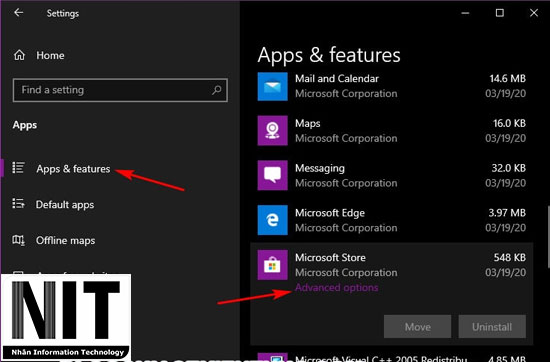Click the Microsoft Store app icon

(x=273, y=265)
